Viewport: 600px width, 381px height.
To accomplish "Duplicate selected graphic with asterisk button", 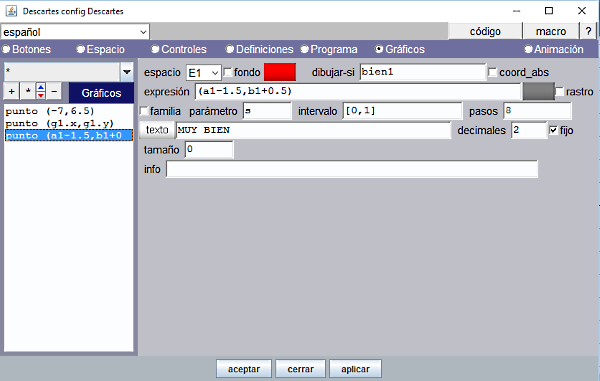I will [28, 92].
